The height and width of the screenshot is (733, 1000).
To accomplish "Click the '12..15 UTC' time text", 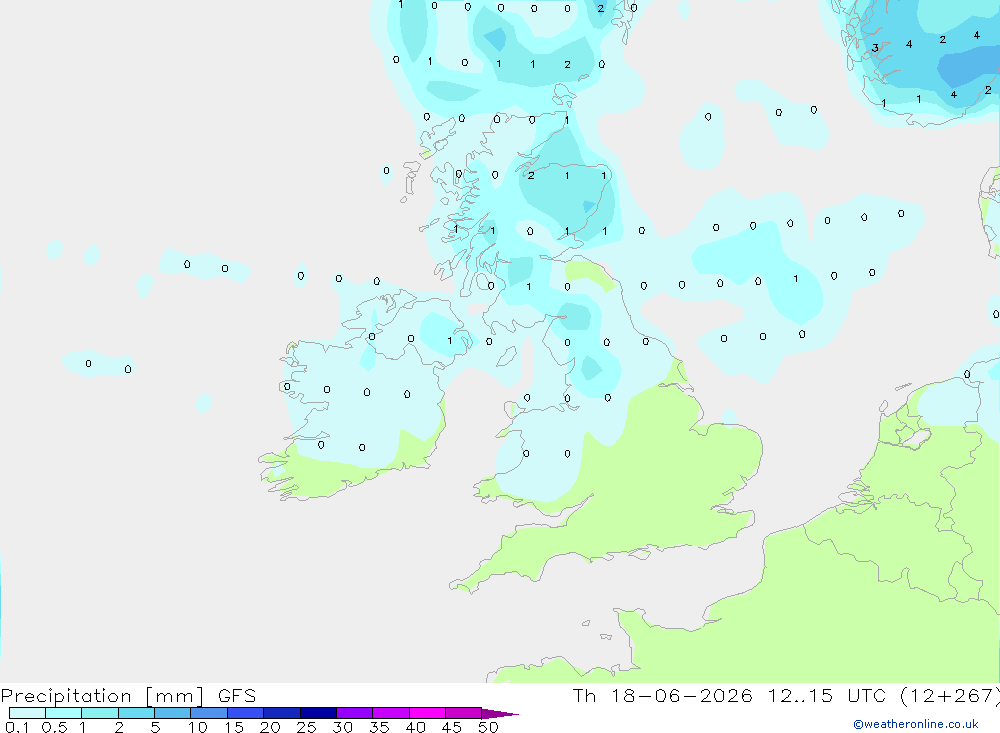I will [827, 695].
